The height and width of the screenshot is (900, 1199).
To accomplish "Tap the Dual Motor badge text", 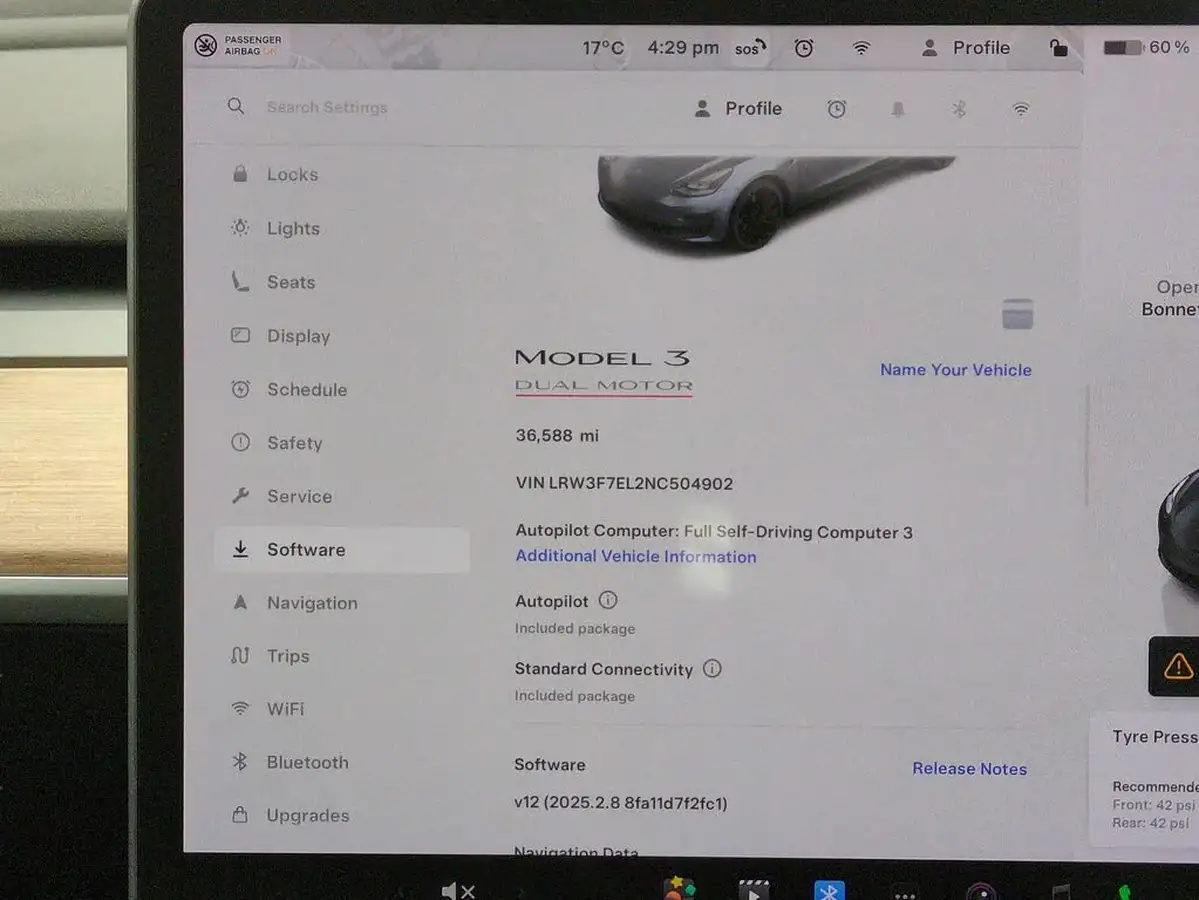I will pyautogui.click(x=603, y=385).
